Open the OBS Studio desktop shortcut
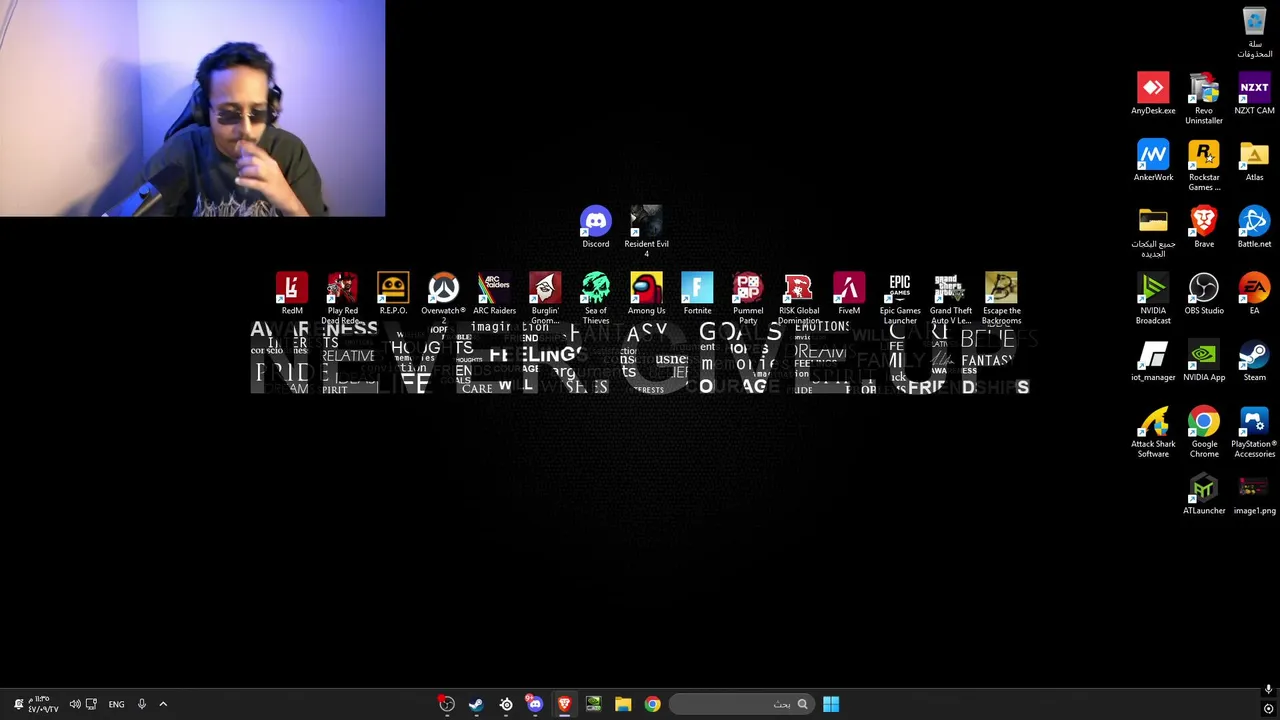Image resolution: width=1280 pixels, height=720 pixels. [1204, 294]
